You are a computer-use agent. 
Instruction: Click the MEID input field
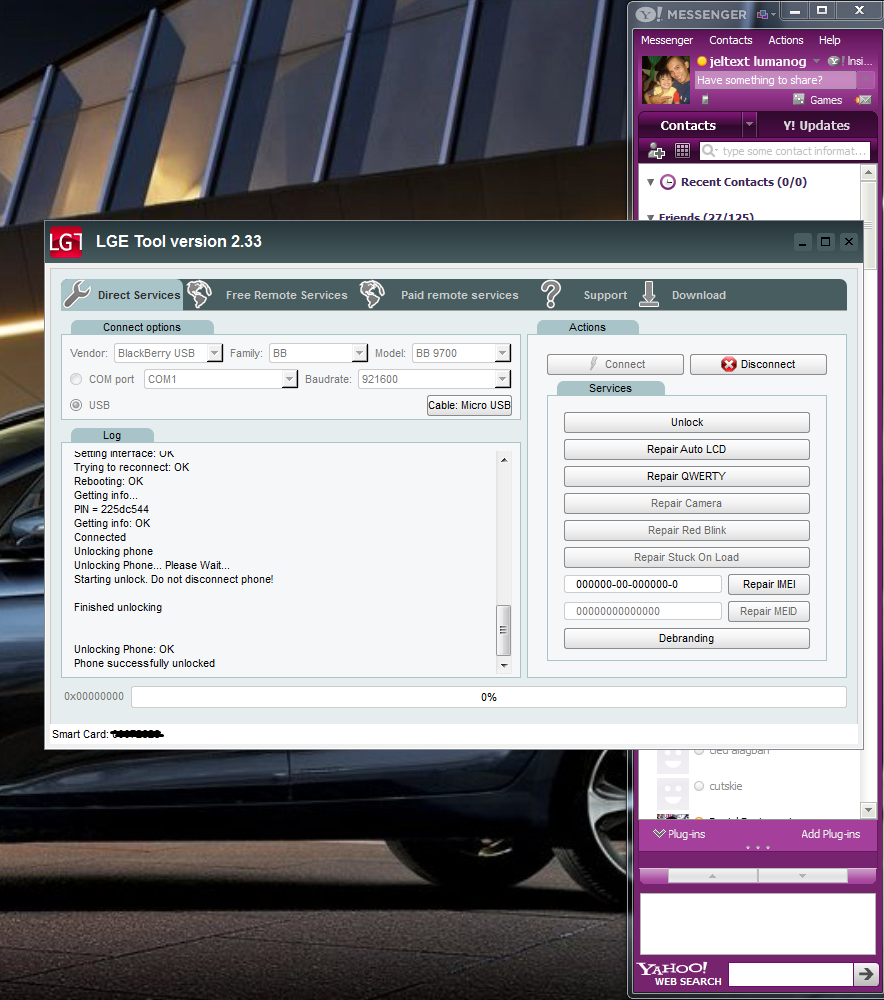pyautogui.click(x=643, y=611)
